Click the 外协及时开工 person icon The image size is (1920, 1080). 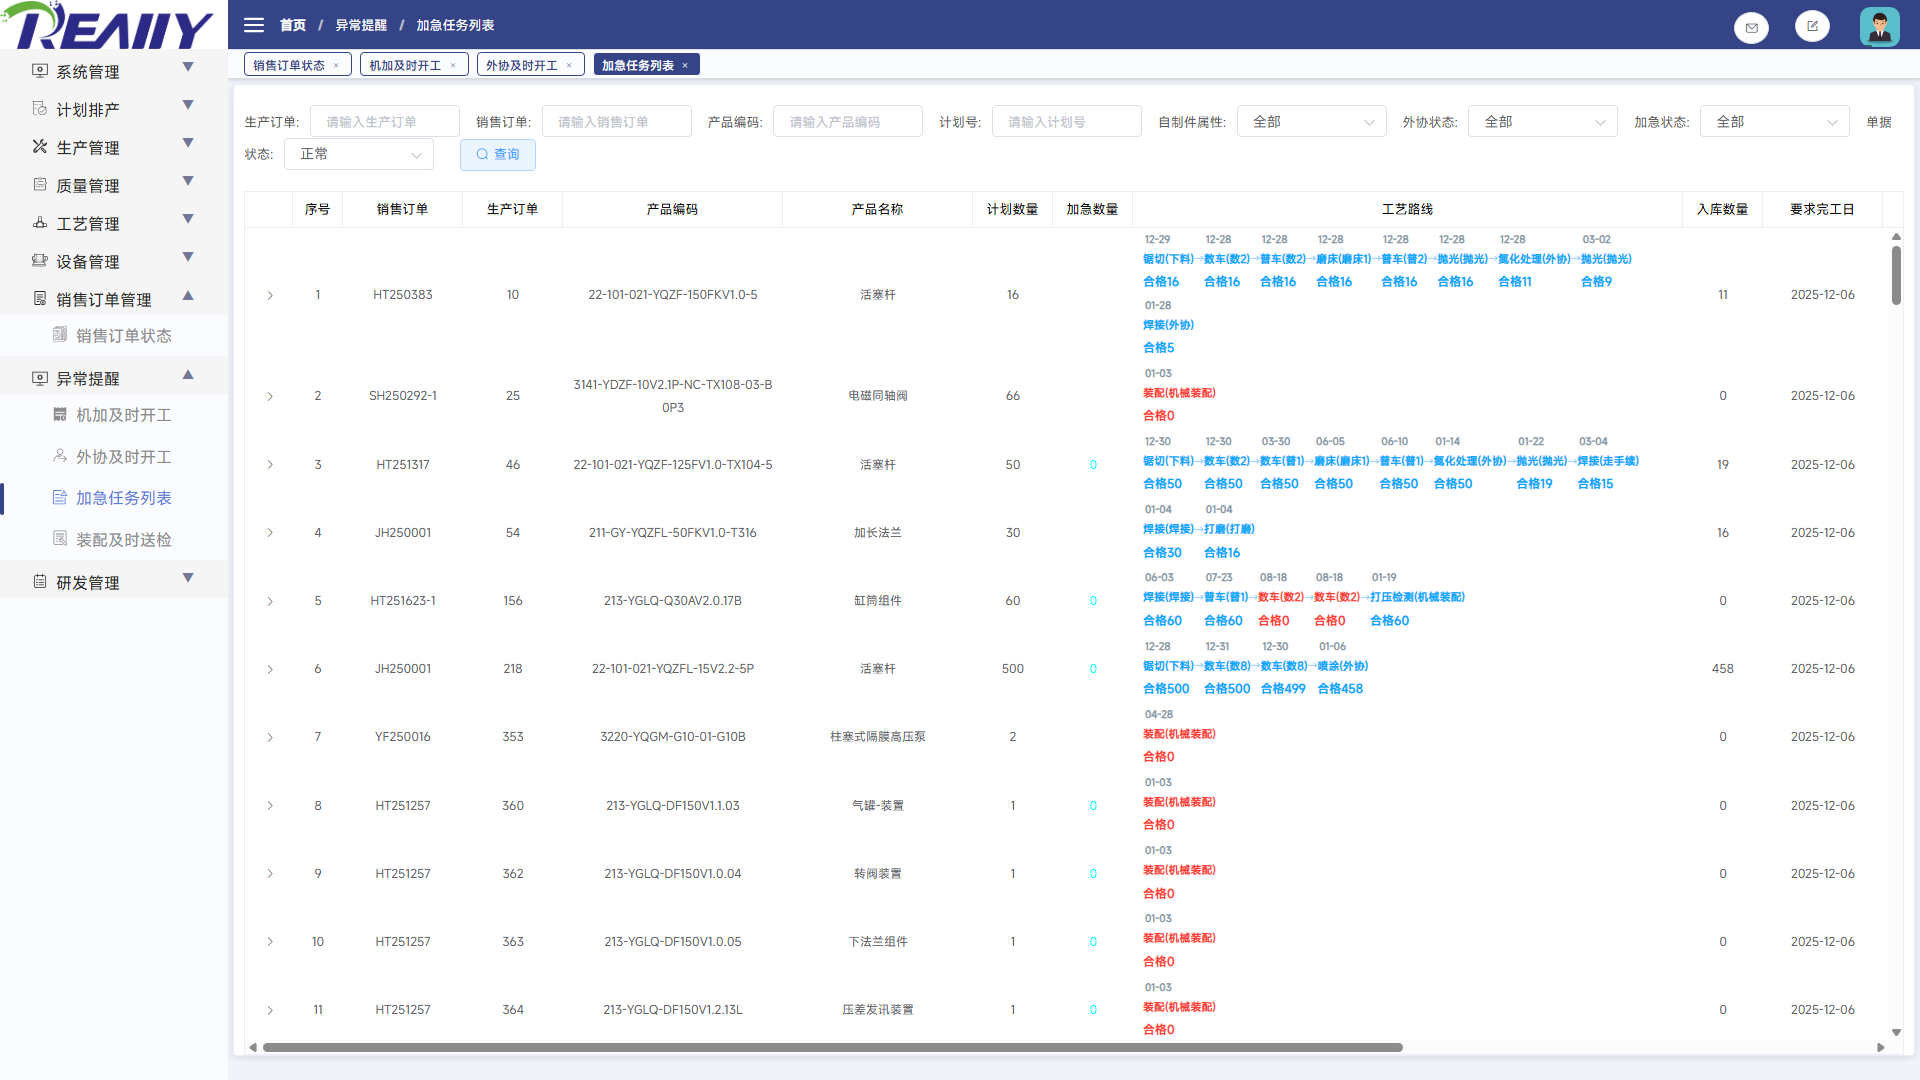(60, 456)
